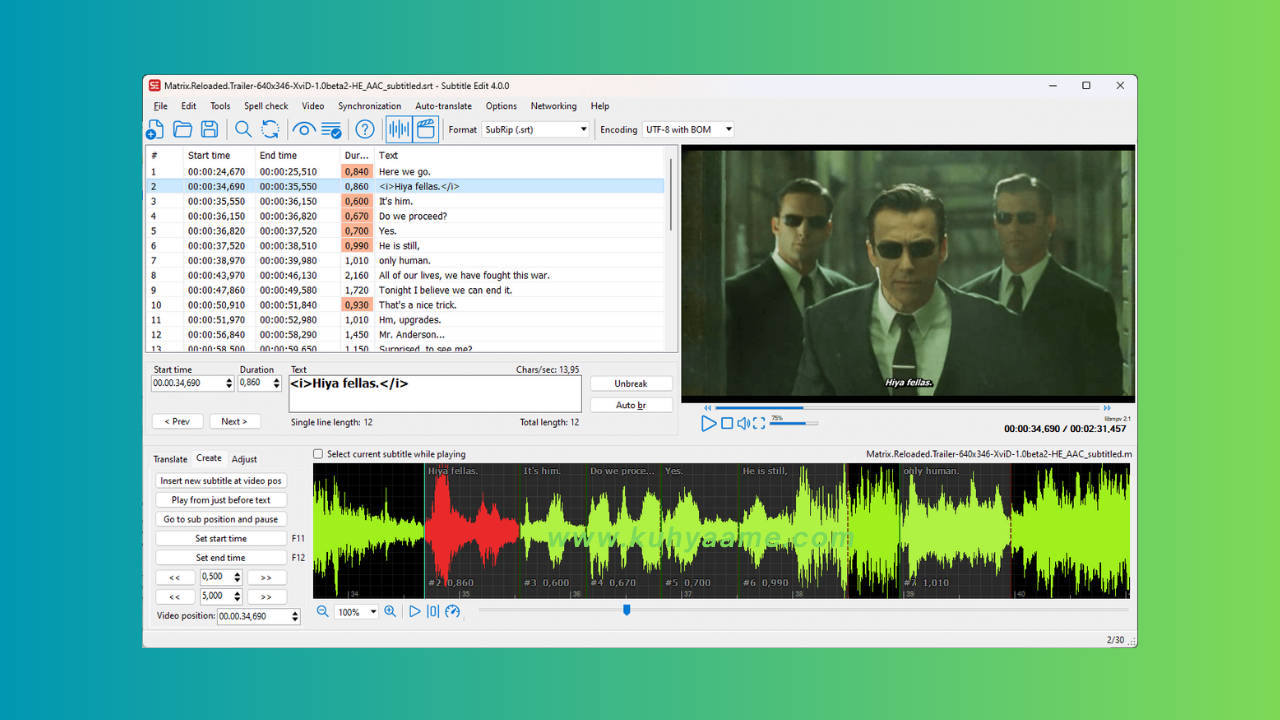The height and width of the screenshot is (720, 1280).
Task: Mute the video with speaker icon
Action: [743, 424]
